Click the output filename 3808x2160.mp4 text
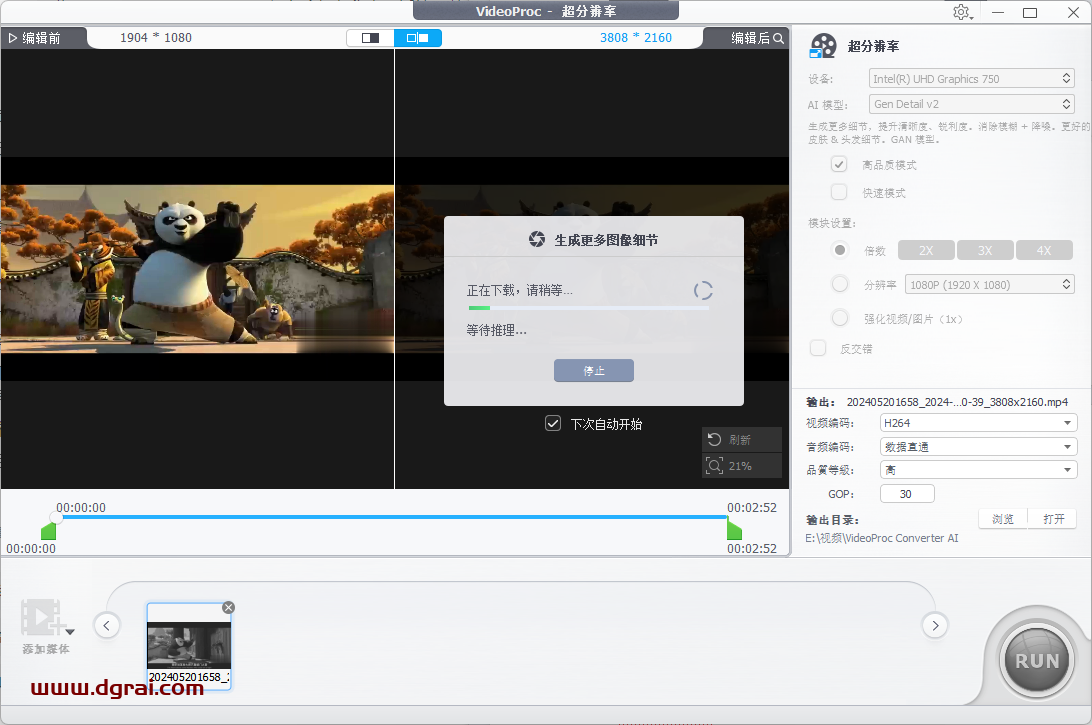 click(957, 402)
